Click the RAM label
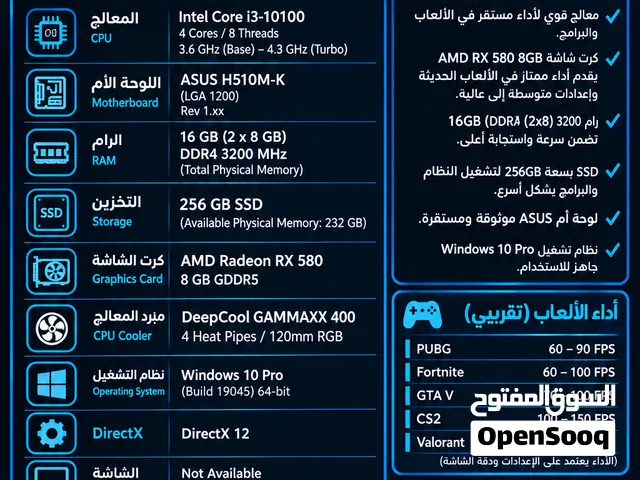This screenshot has height=480, width=640. point(104,160)
